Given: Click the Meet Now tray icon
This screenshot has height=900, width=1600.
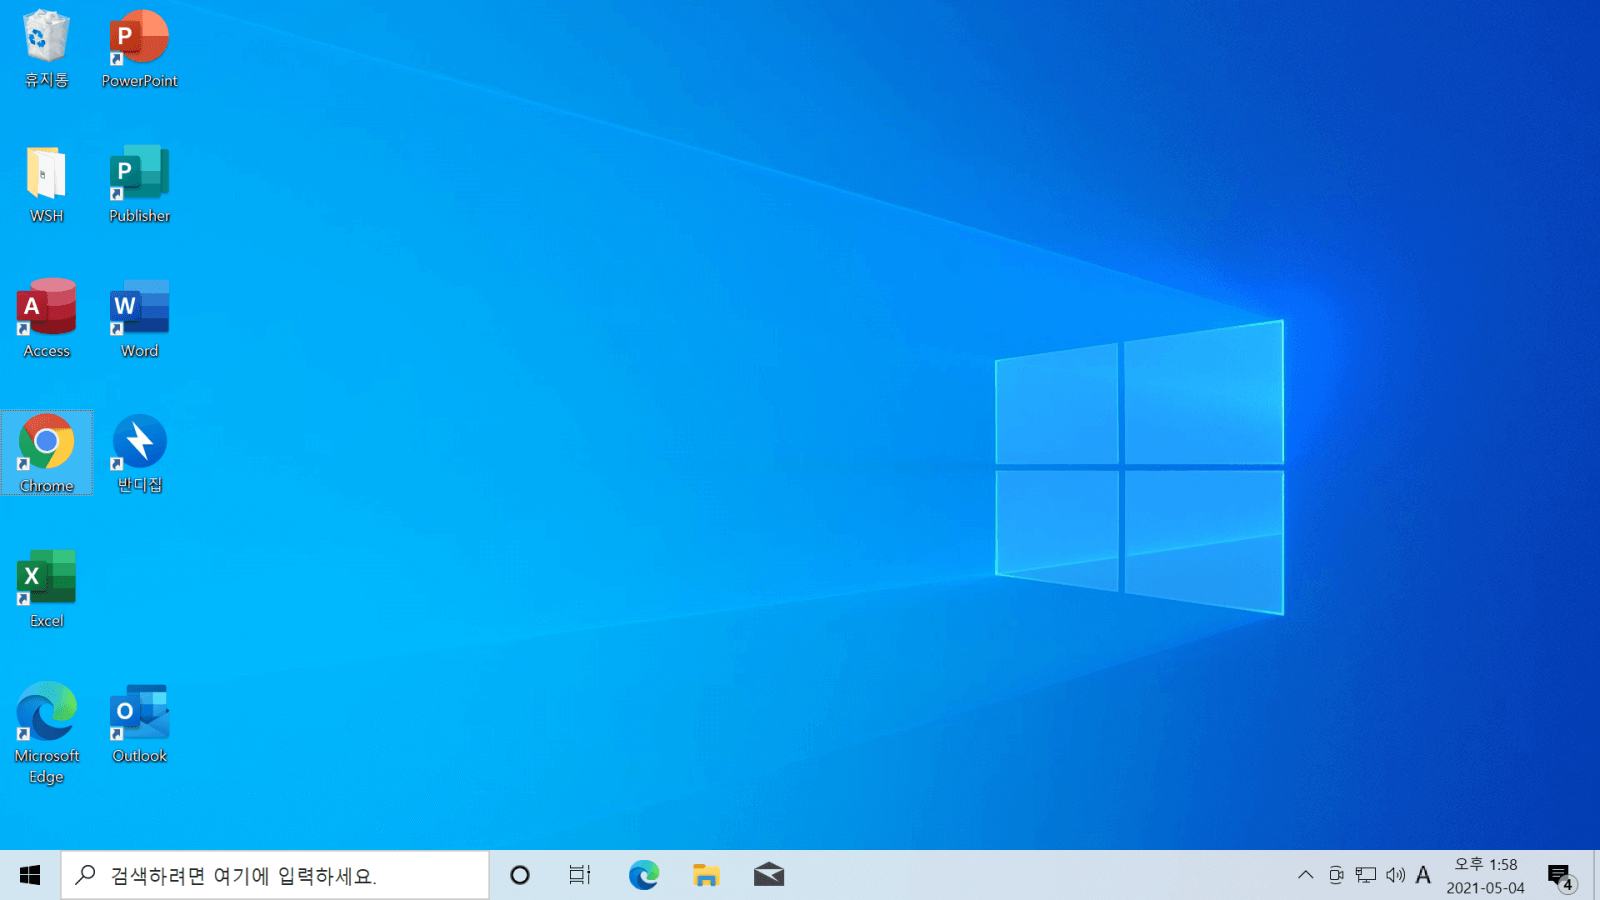Looking at the screenshot, I should (x=1336, y=875).
